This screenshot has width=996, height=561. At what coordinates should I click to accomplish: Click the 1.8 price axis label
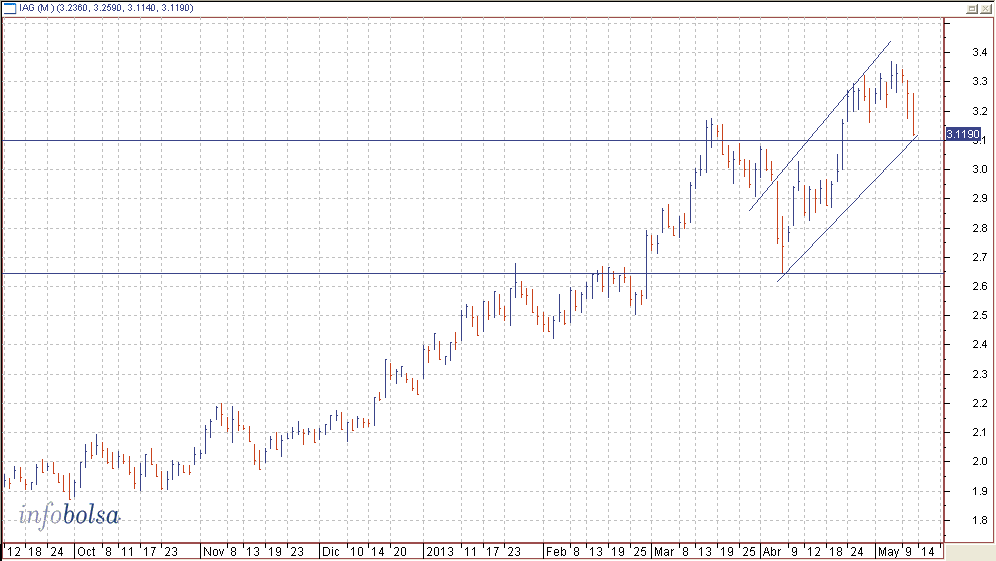979,520
